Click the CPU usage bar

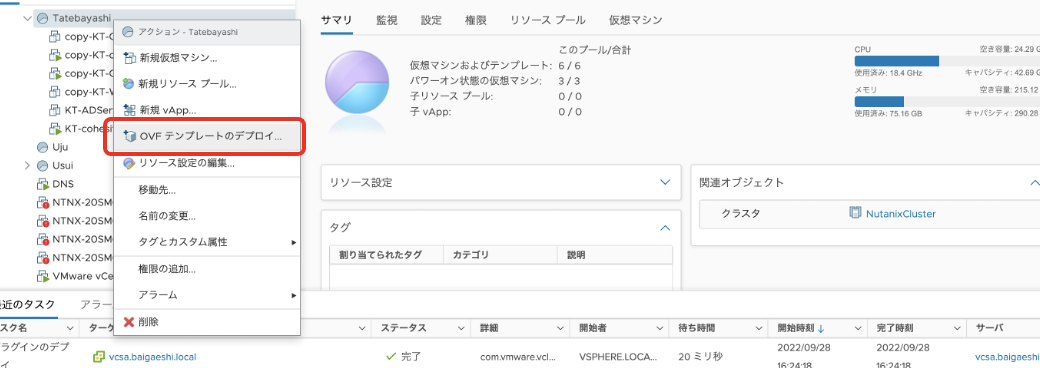point(947,61)
